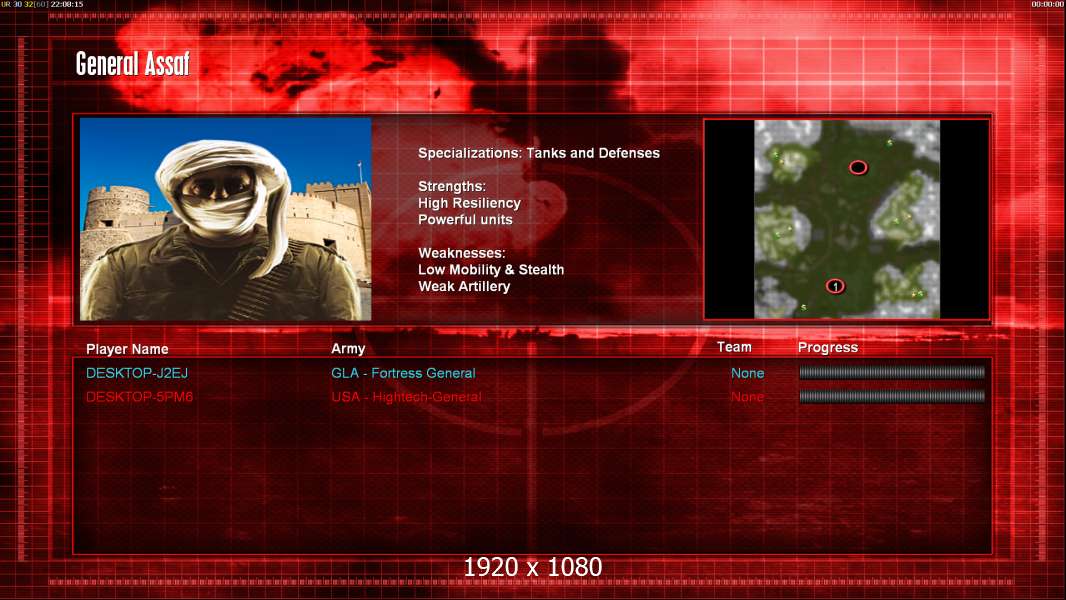Click player name DESKTOP-J2EJ
1066x600 pixels.
pos(137,373)
